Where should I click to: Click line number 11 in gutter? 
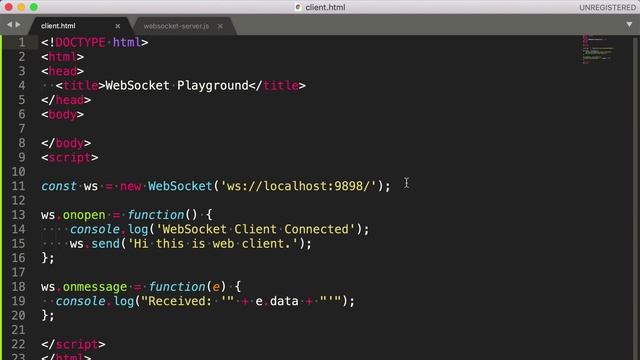(x=18, y=186)
